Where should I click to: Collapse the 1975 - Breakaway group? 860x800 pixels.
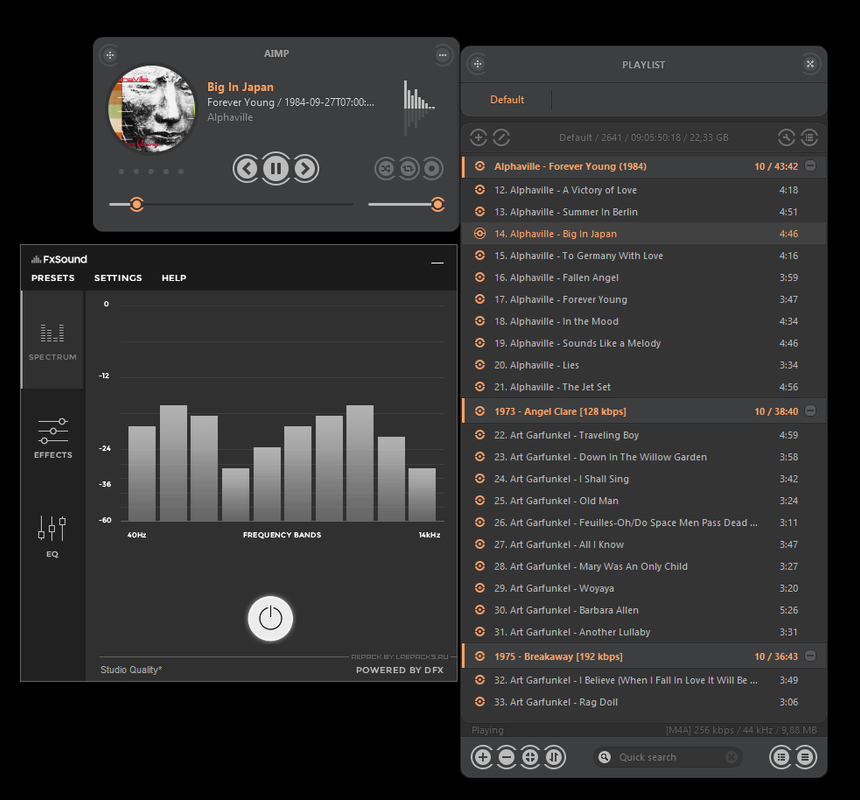[x=810, y=656]
